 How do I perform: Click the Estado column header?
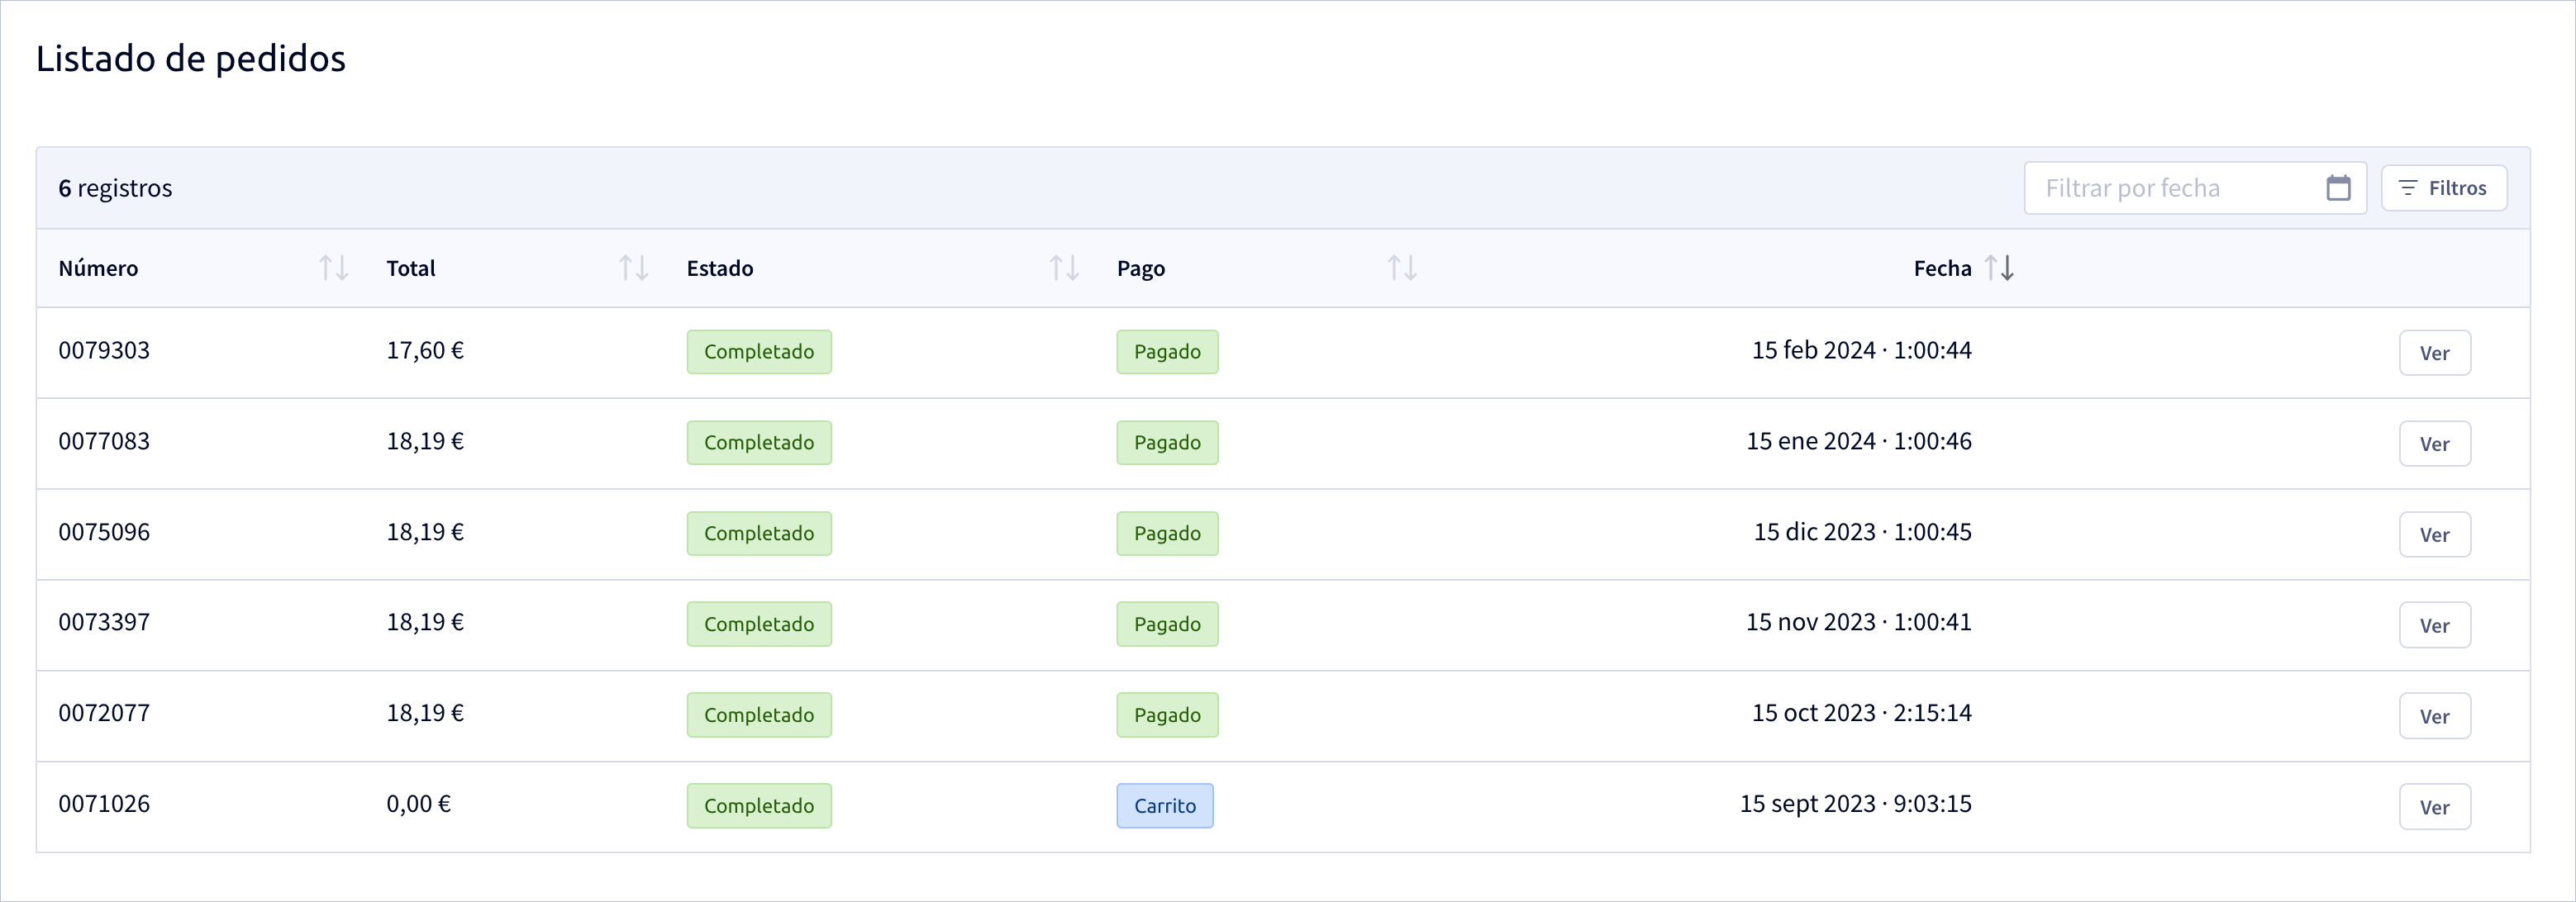tap(720, 268)
